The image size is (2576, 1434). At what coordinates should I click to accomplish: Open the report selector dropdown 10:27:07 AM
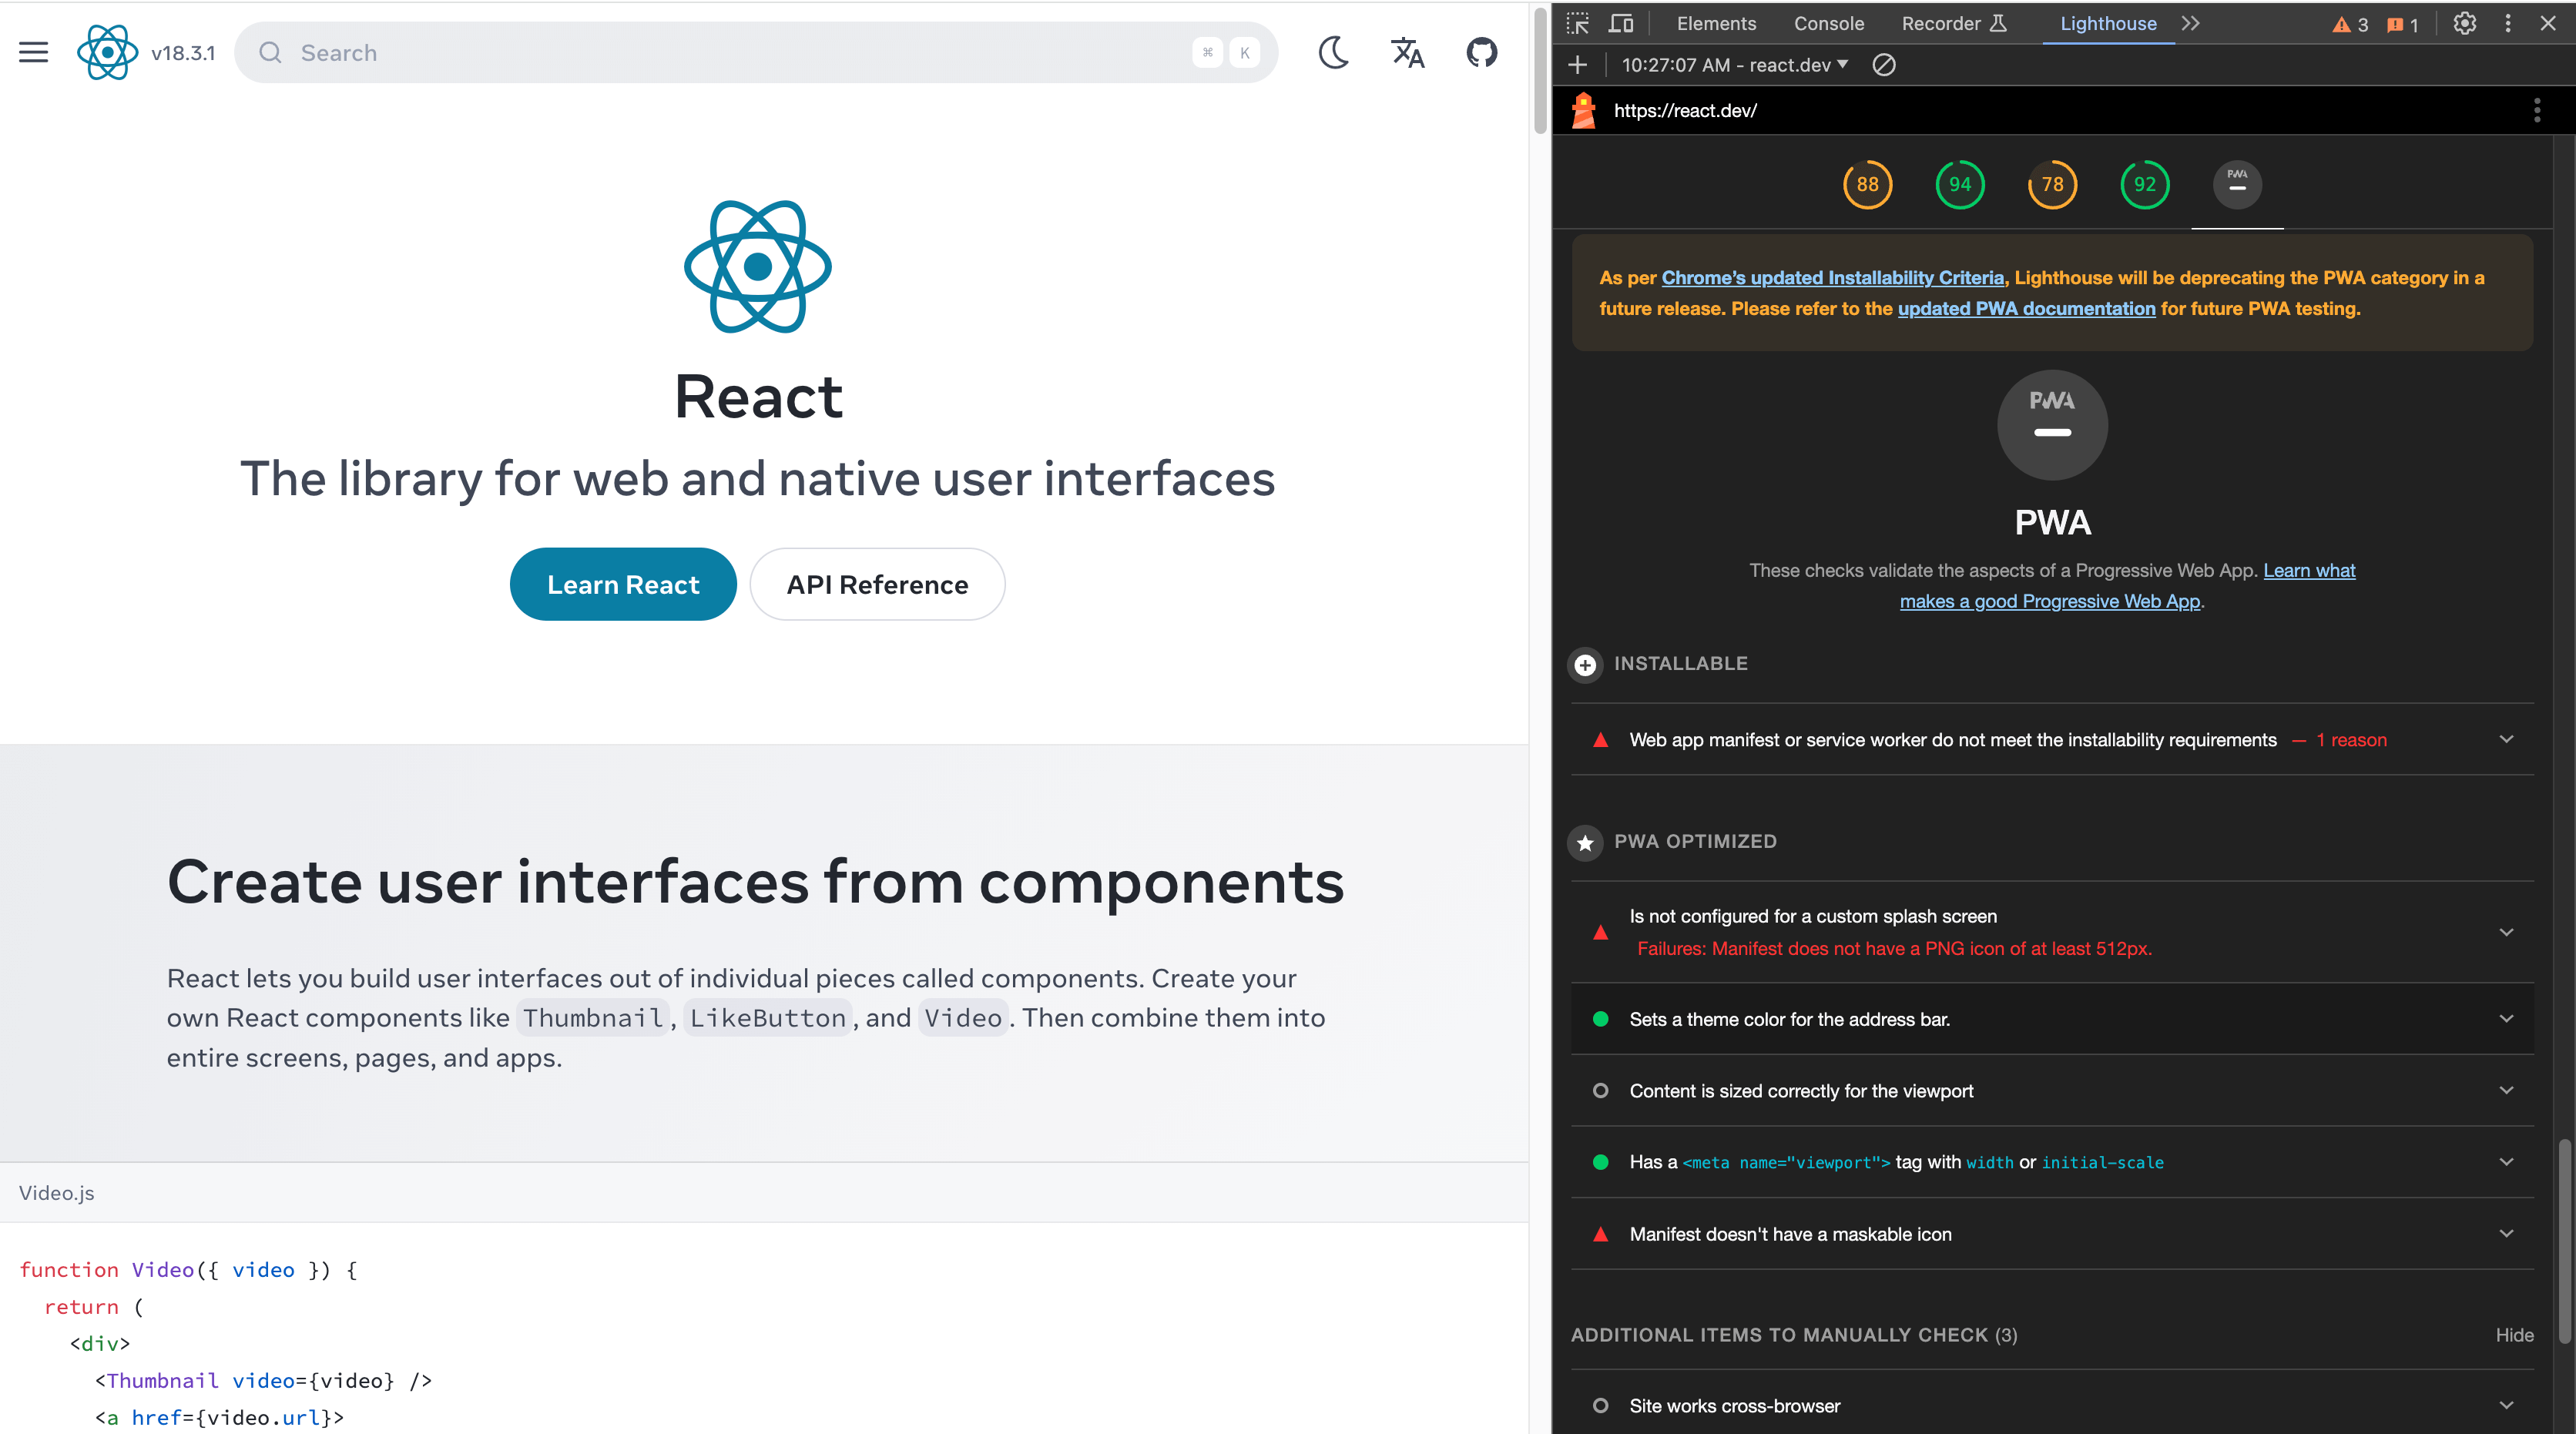(x=1735, y=65)
